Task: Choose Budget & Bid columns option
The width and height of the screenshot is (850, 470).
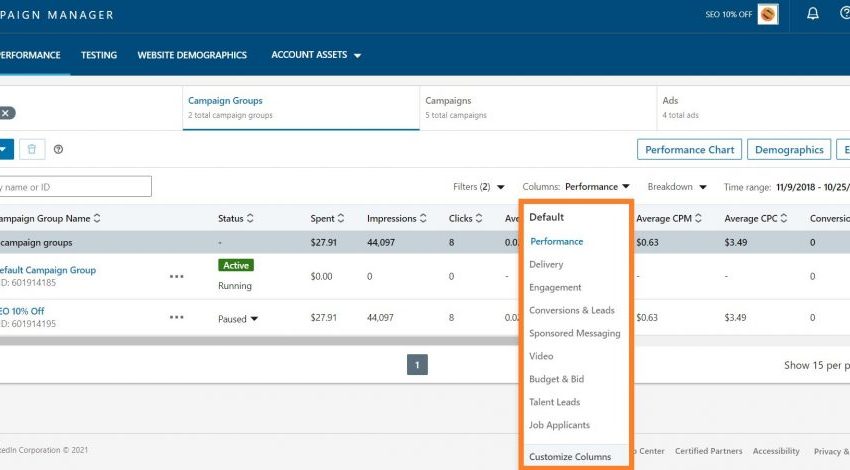Action: [556, 379]
